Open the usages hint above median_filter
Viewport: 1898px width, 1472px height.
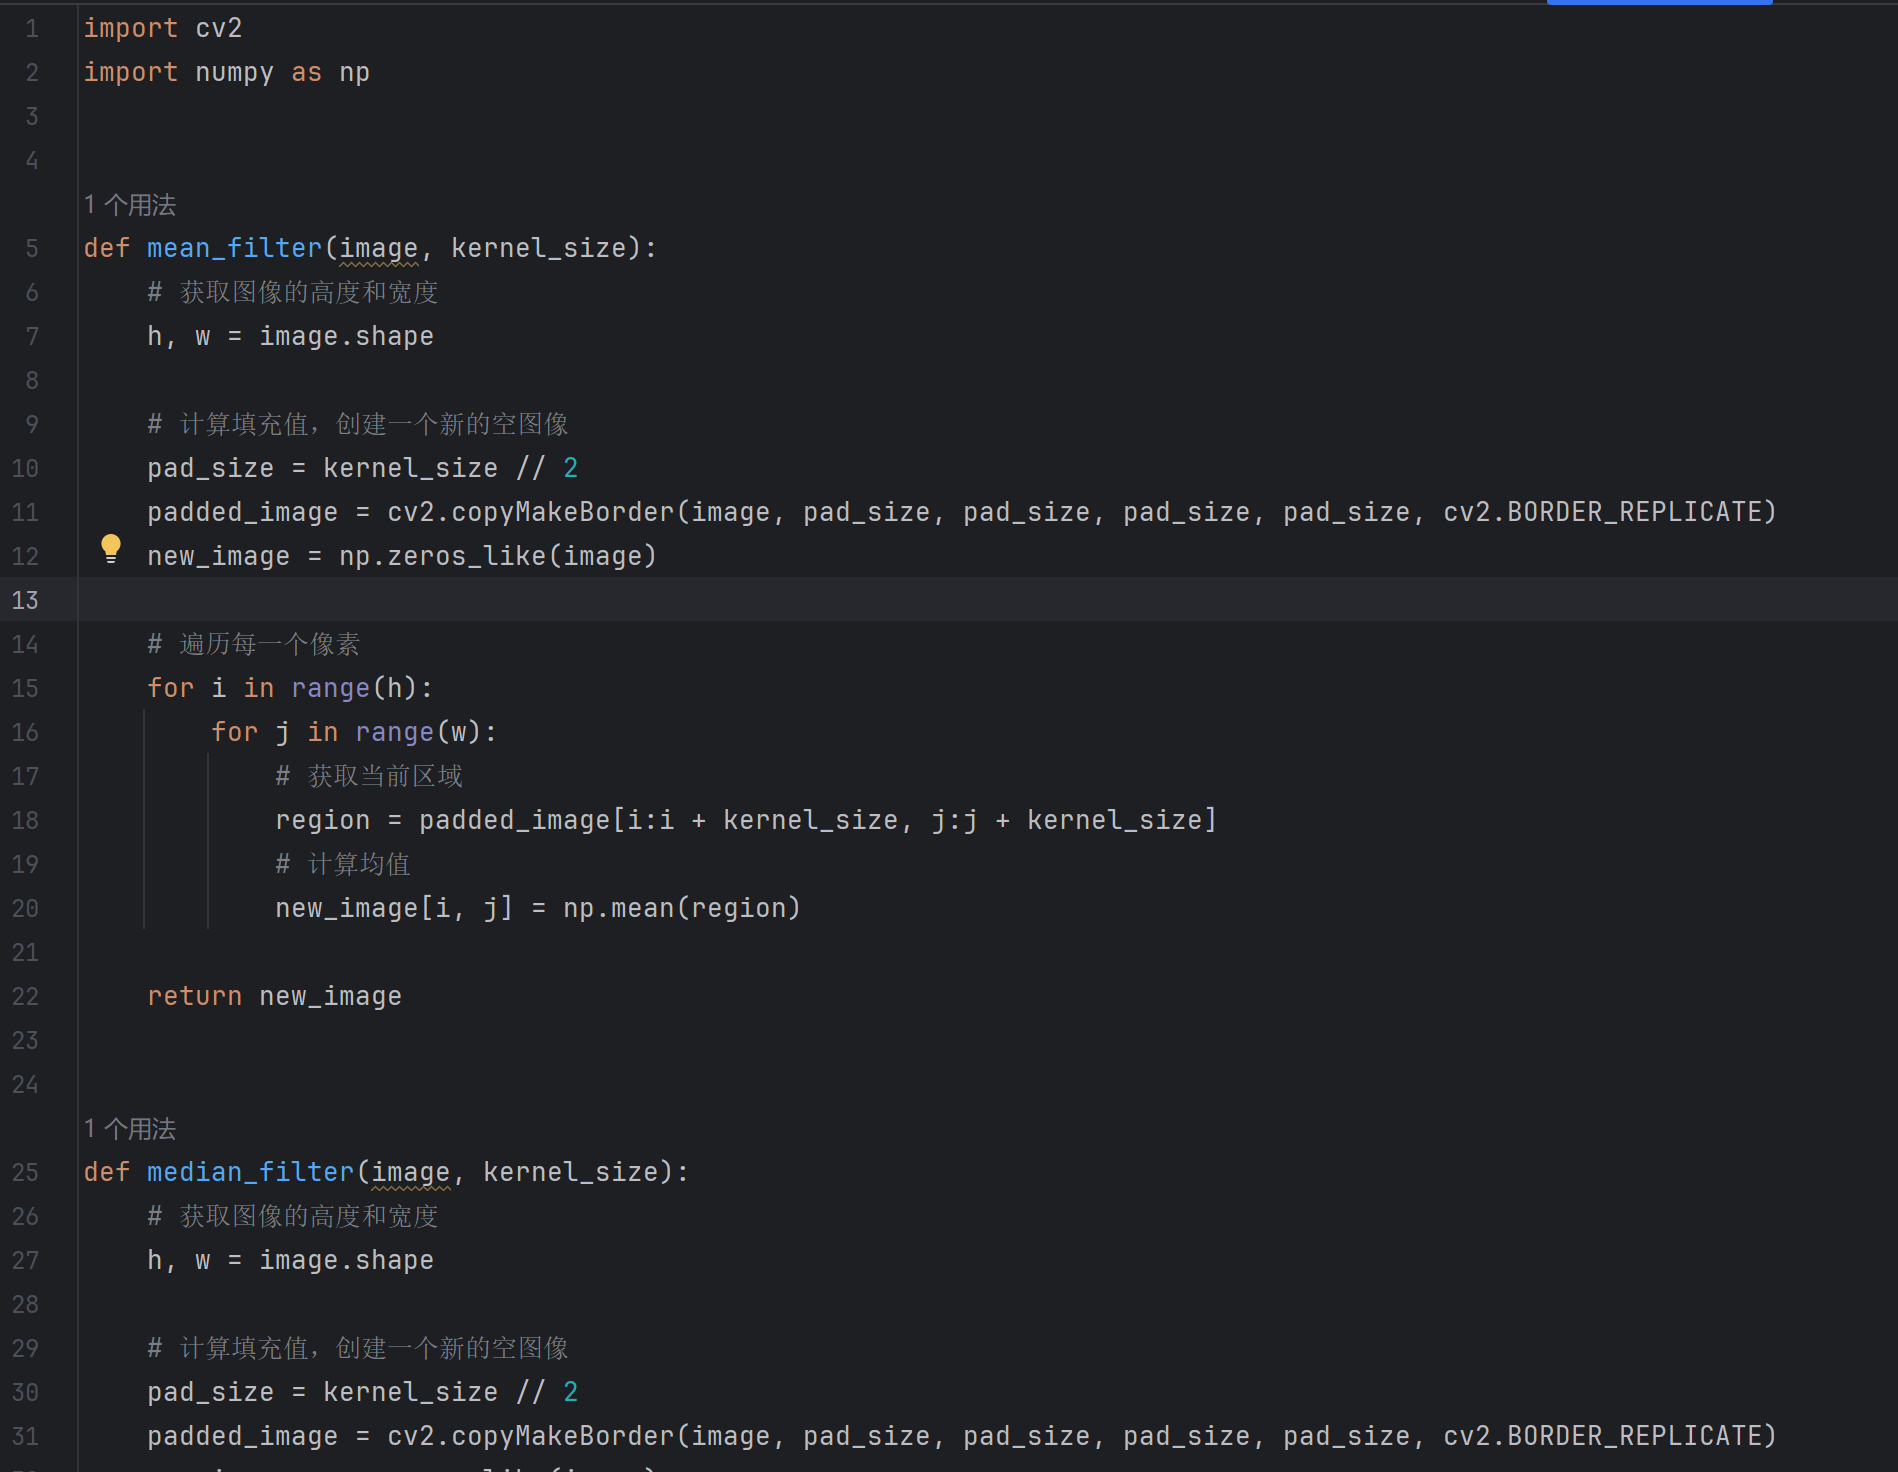130,1129
